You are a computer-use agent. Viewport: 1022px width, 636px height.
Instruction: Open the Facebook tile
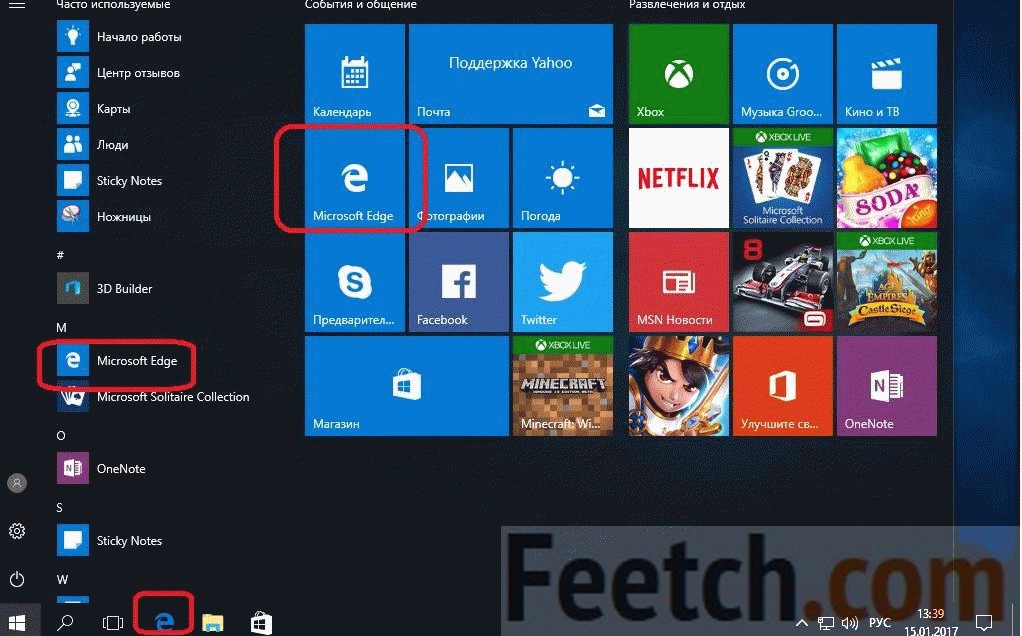[x=458, y=283]
